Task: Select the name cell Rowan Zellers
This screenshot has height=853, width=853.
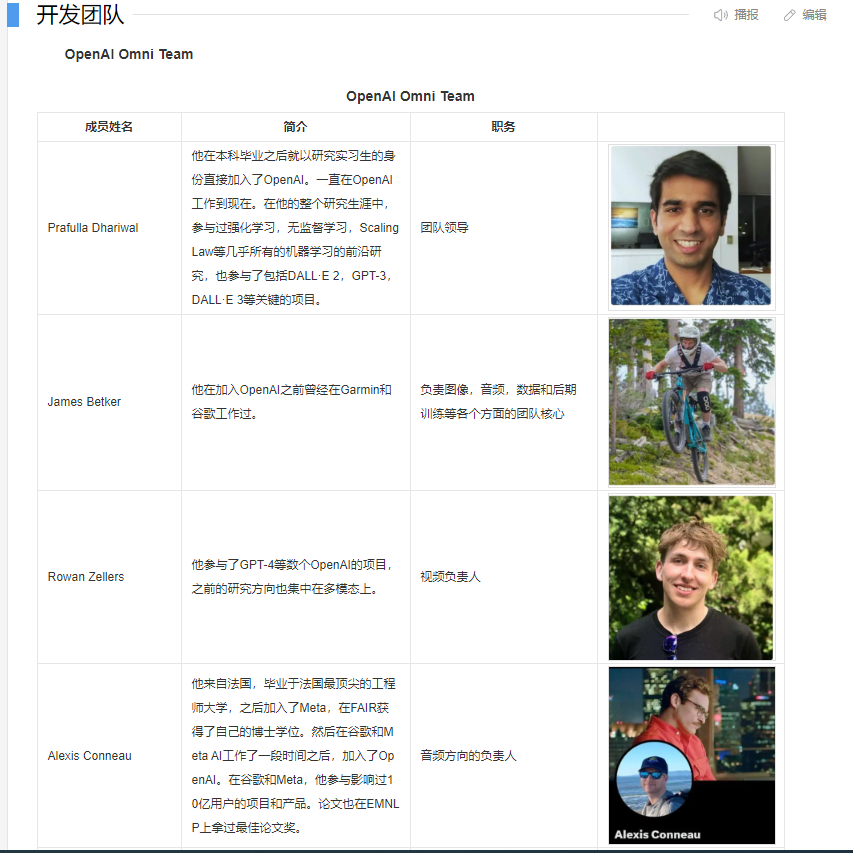Action: tap(86, 577)
